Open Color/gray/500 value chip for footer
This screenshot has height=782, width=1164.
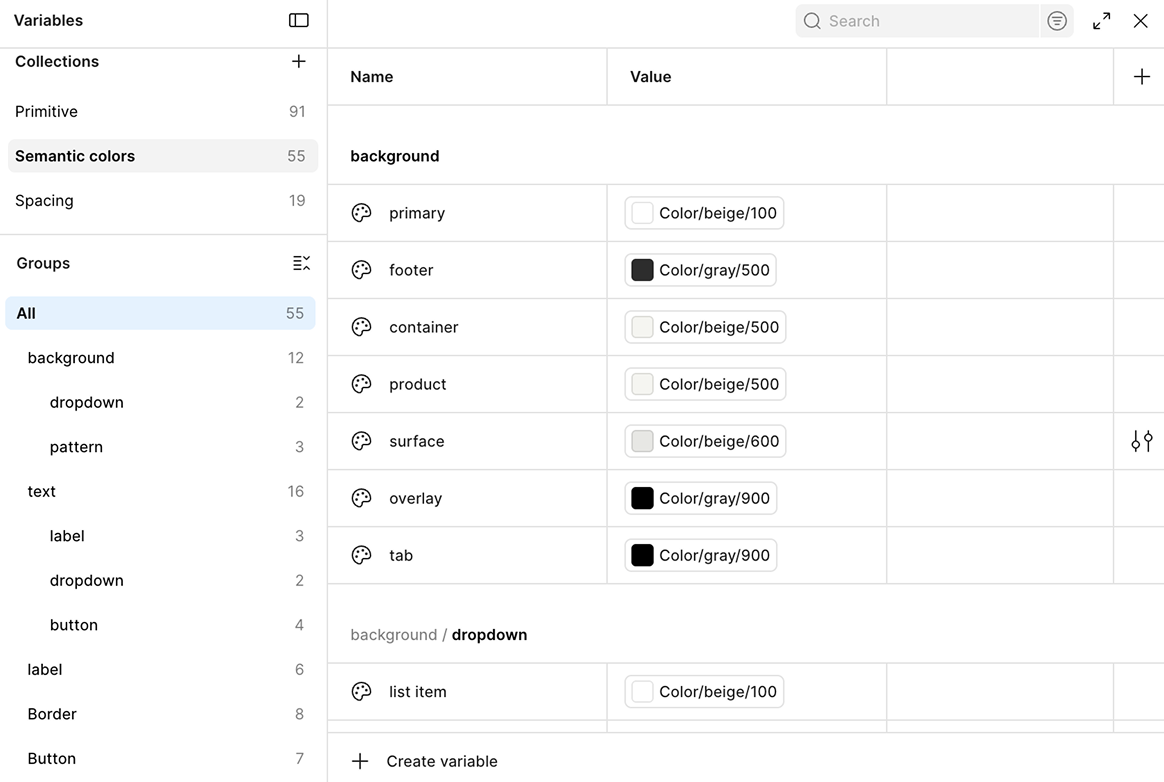pos(700,270)
